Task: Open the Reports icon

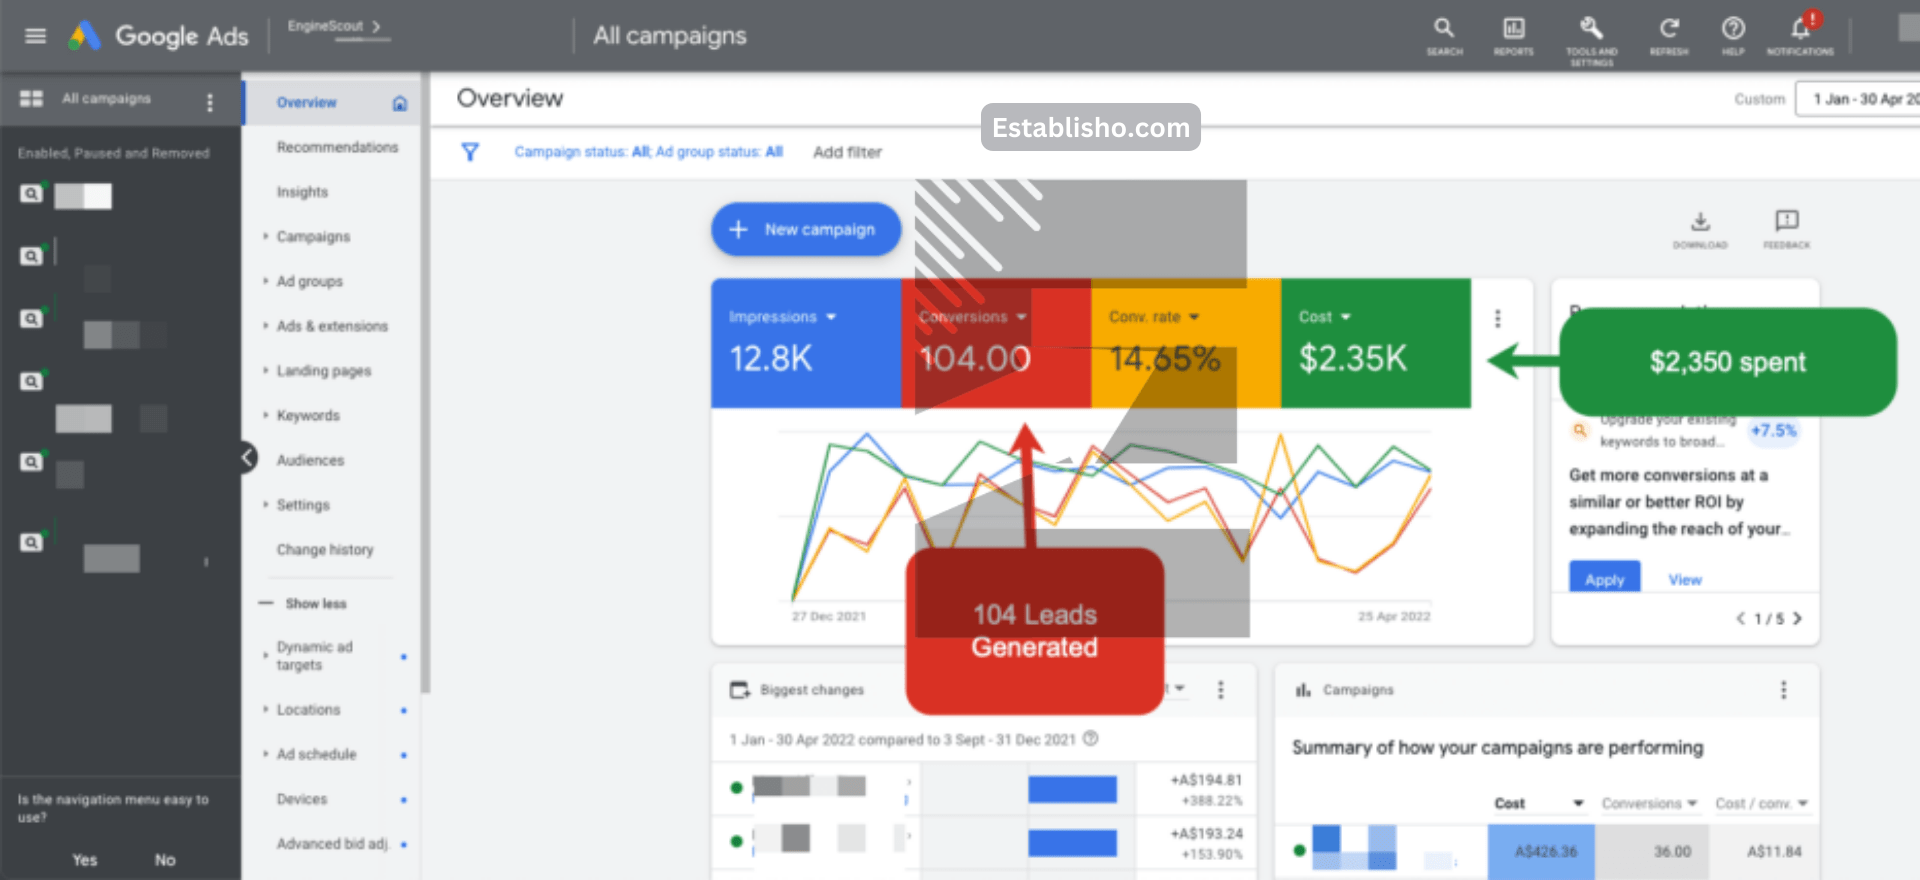Action: pos(1513,30)
